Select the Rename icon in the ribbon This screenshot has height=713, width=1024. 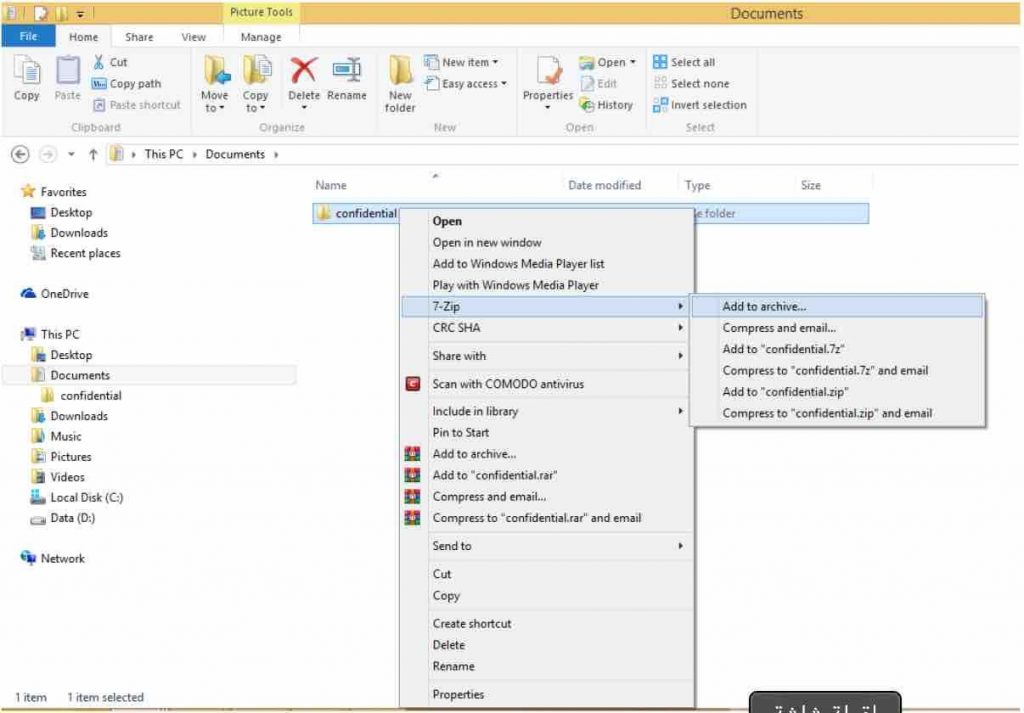347,70
